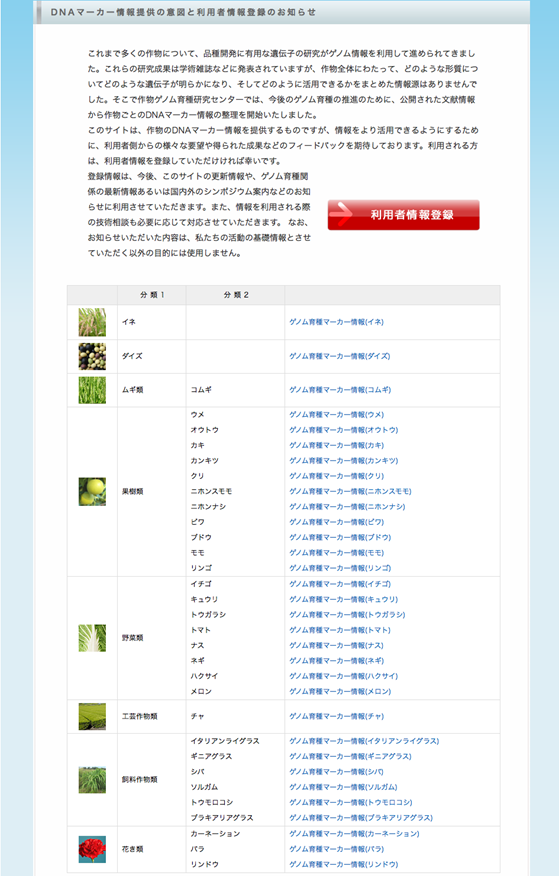Click the fruit thumbnail for 果樹類
This screenshot has height=876, width=559.
coord(92,492)
